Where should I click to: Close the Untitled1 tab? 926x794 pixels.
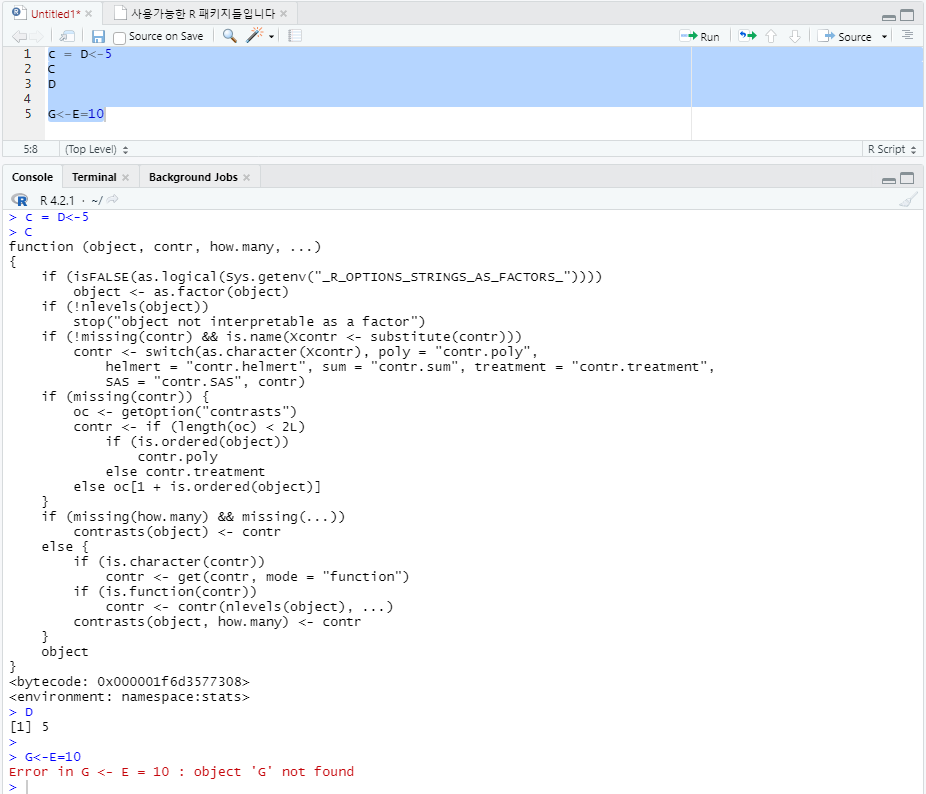click(x=89, y=14)
